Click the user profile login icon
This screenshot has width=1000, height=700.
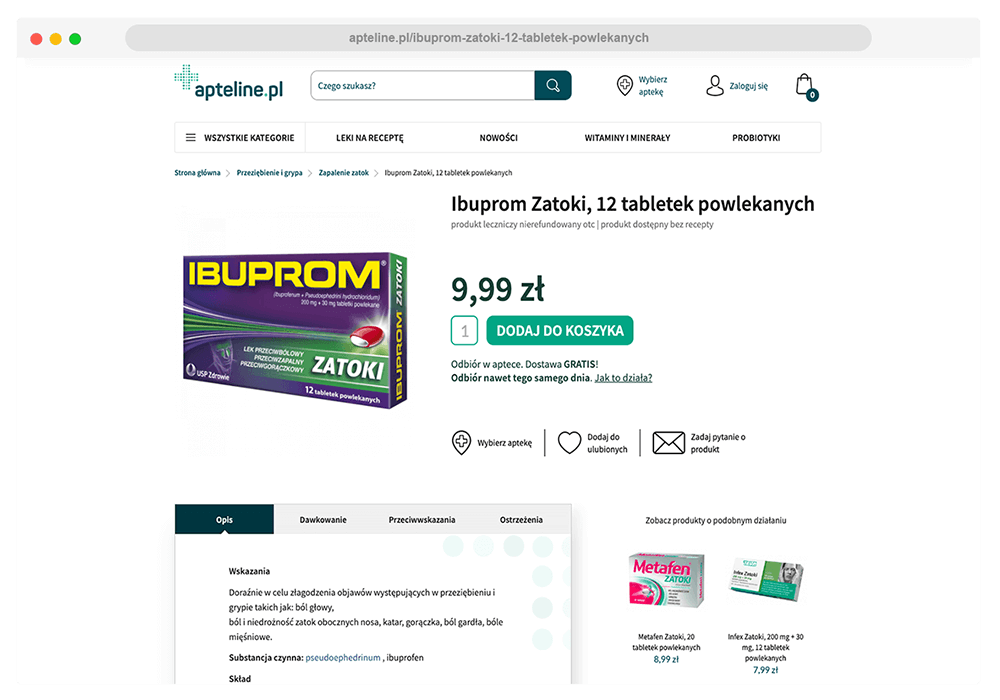coord(714,85)
